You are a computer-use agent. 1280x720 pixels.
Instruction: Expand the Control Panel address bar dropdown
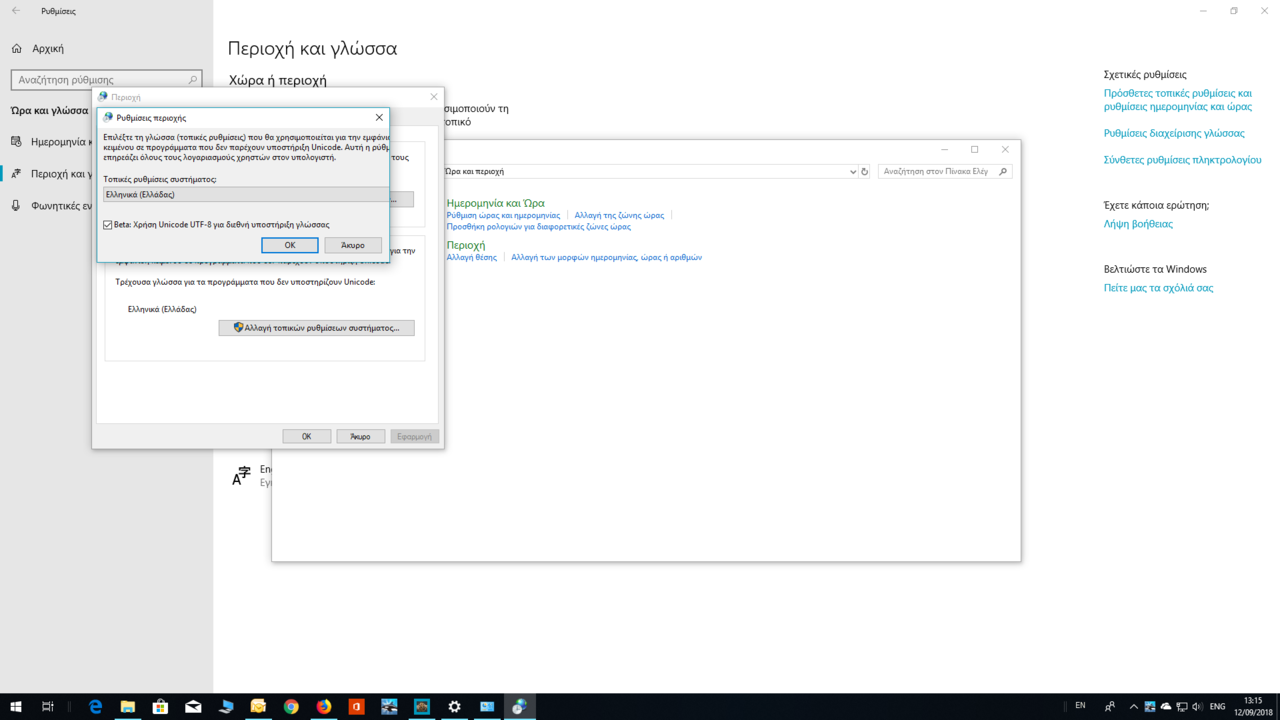(852, 172)
